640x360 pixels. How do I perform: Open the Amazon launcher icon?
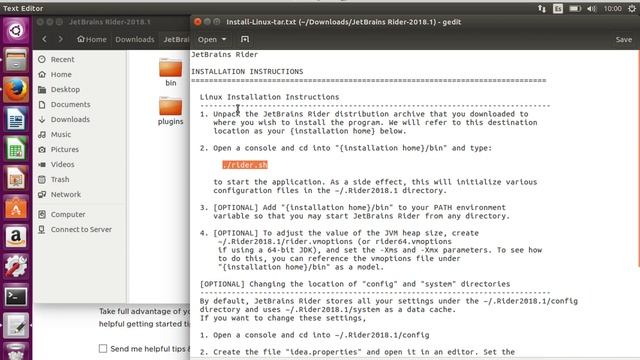pyautogui.click(x=16, y=237)
